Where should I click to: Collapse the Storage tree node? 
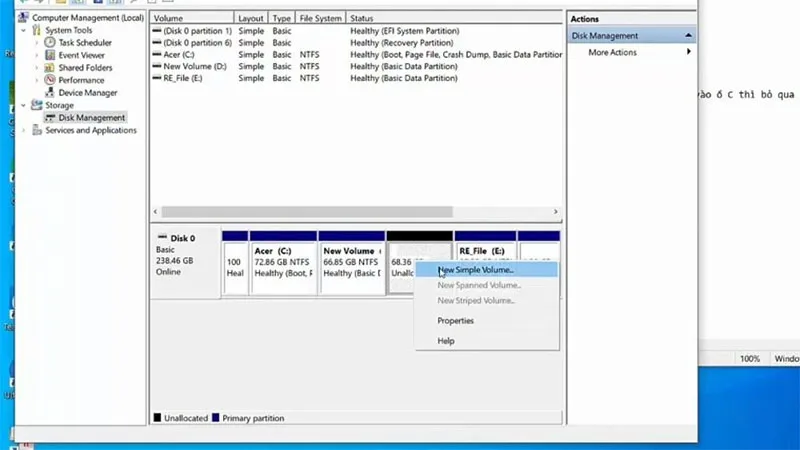[x=23, y=105]
